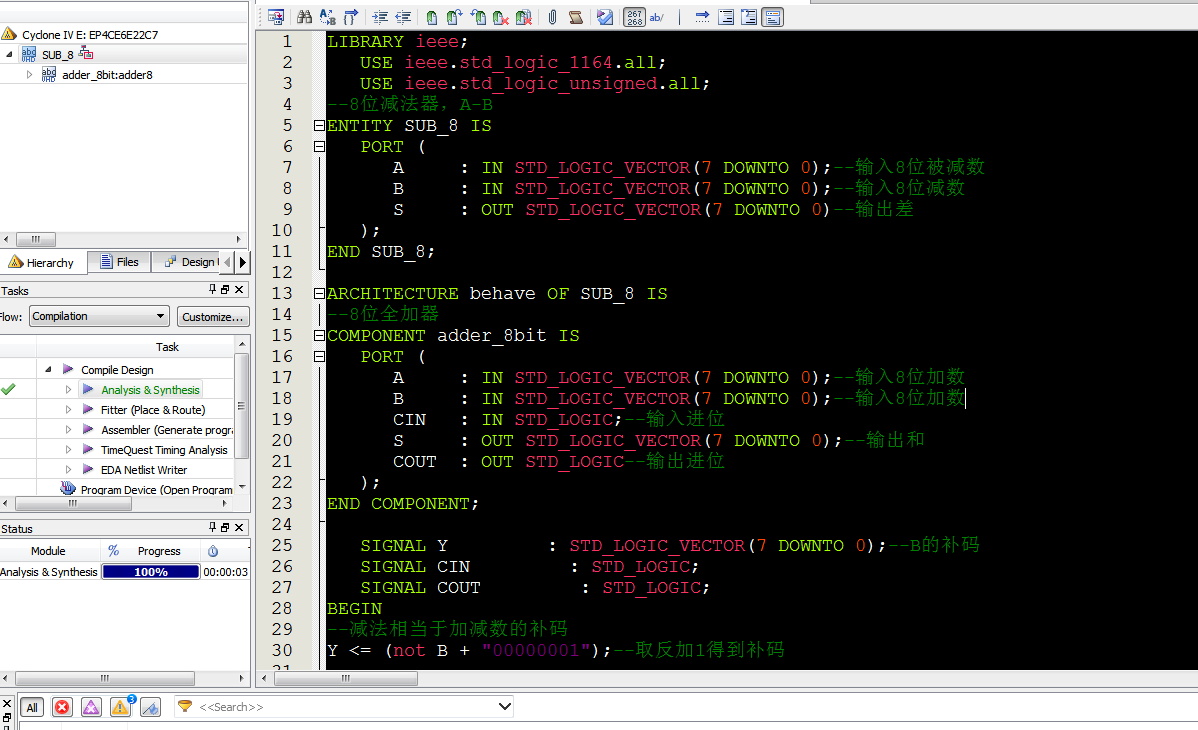The image size is (1198, 730).
Task: Click the increase indent toolbar icon
Action: pyautogui.click(x=380, y=17)
